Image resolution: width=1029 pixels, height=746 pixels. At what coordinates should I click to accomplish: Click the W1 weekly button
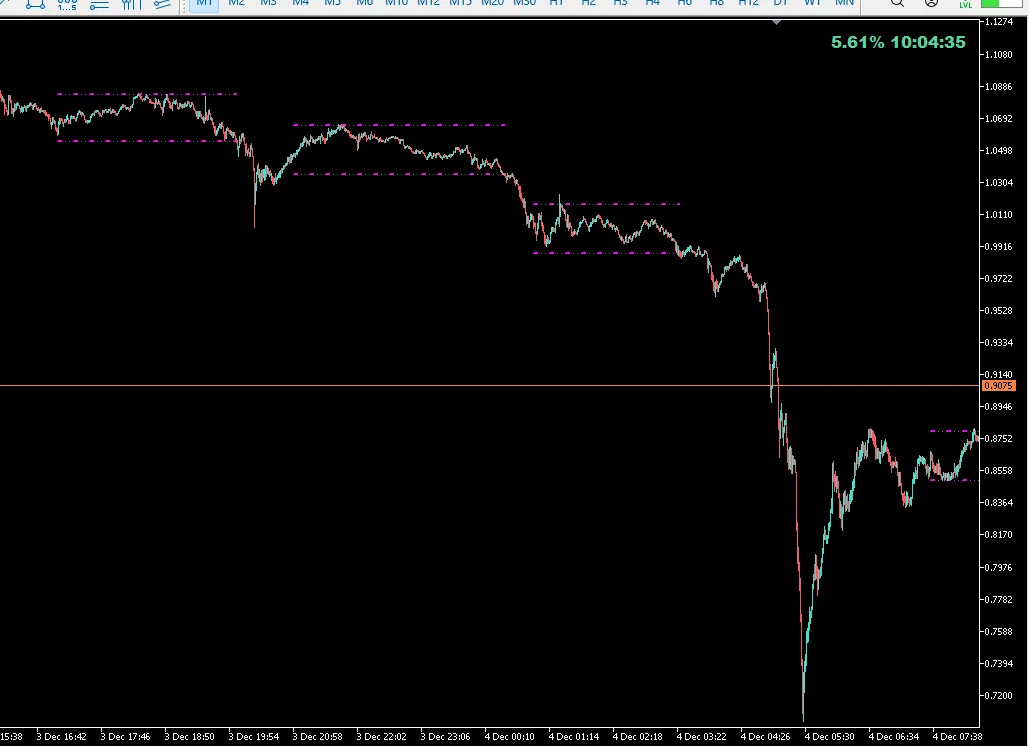(813, 4)
